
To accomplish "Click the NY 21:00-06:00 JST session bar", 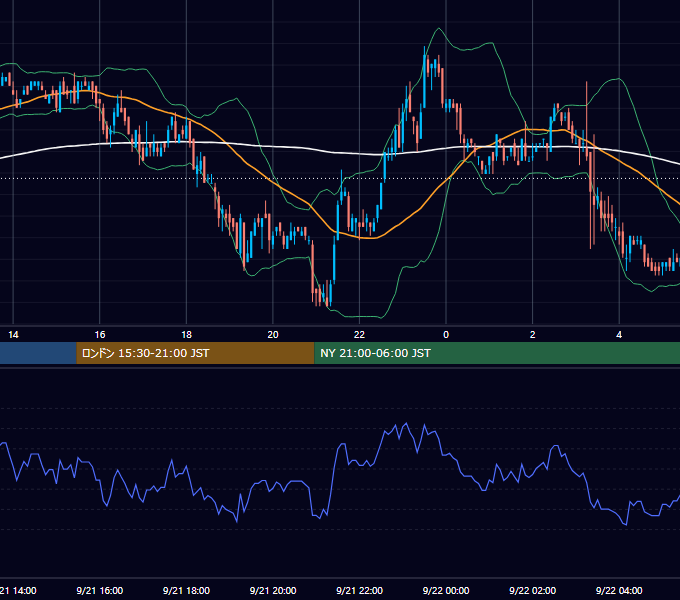I will tap(497, 353).
